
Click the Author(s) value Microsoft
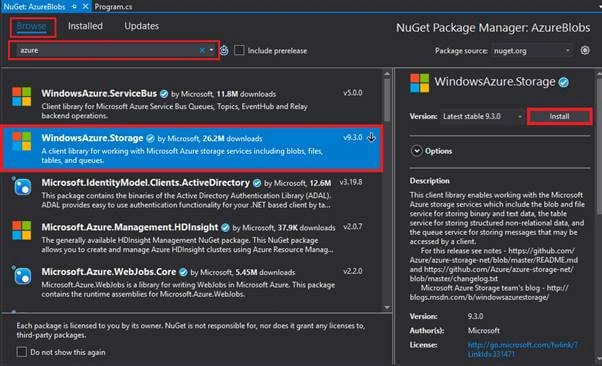point(483,330)
